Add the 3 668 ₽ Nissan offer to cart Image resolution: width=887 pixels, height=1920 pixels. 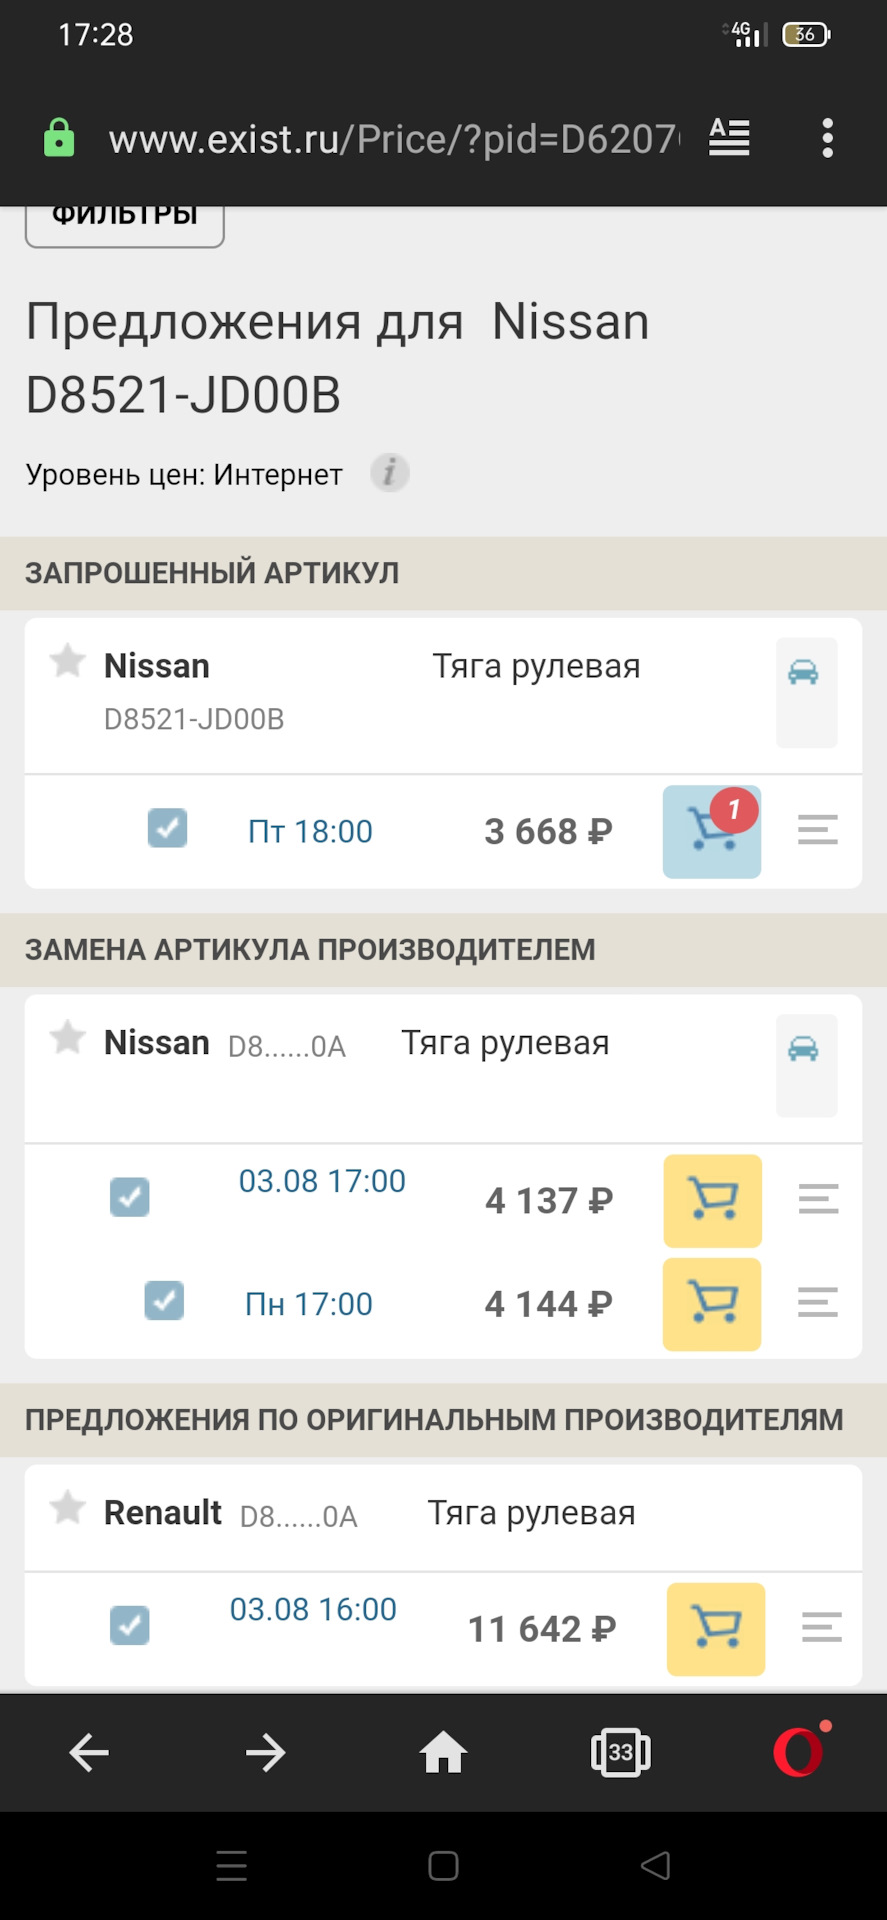coord(711,832)
